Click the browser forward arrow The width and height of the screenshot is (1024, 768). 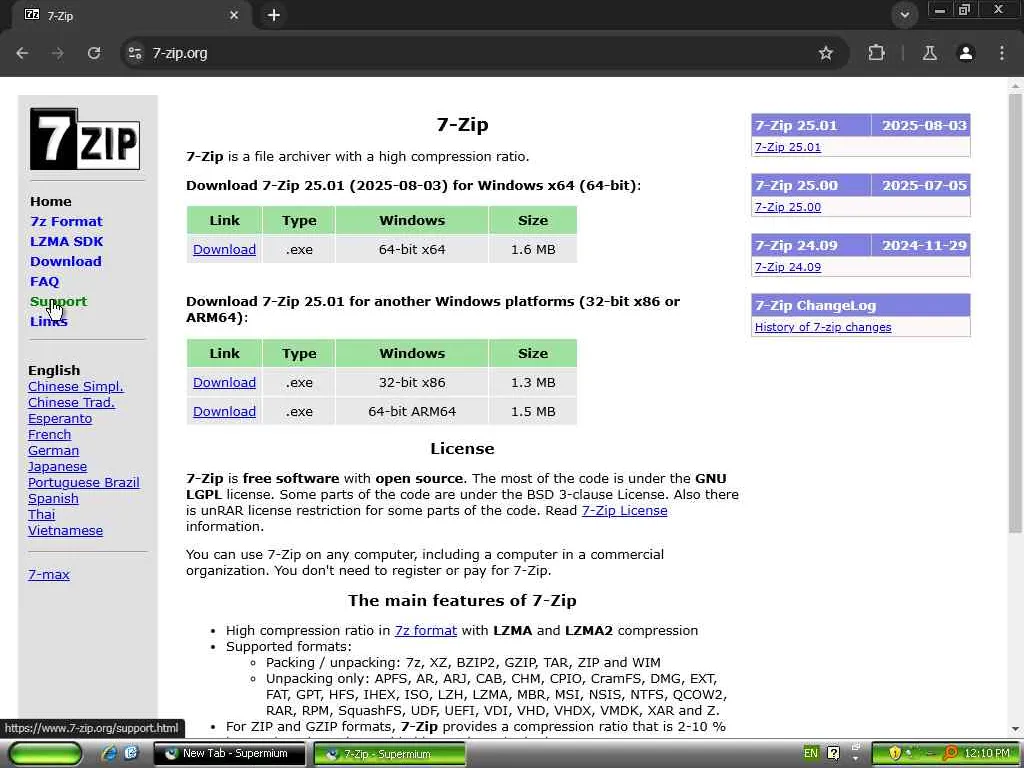58,53
